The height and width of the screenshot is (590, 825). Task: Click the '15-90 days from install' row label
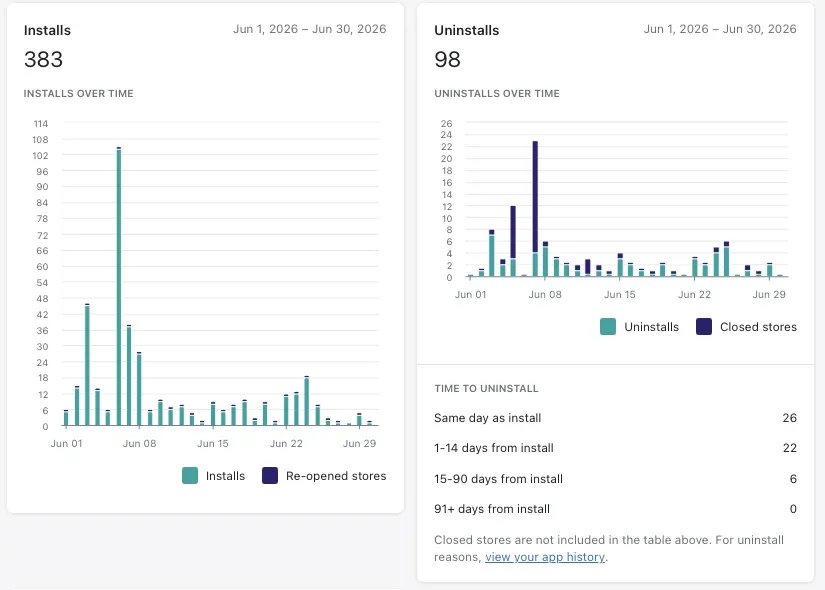click(498, 479)
